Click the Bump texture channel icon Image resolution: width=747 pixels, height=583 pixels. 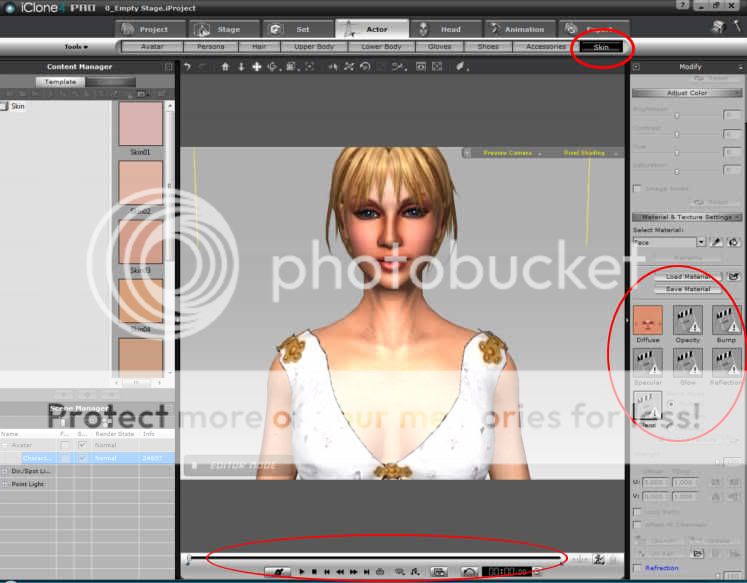coord(726,320)
